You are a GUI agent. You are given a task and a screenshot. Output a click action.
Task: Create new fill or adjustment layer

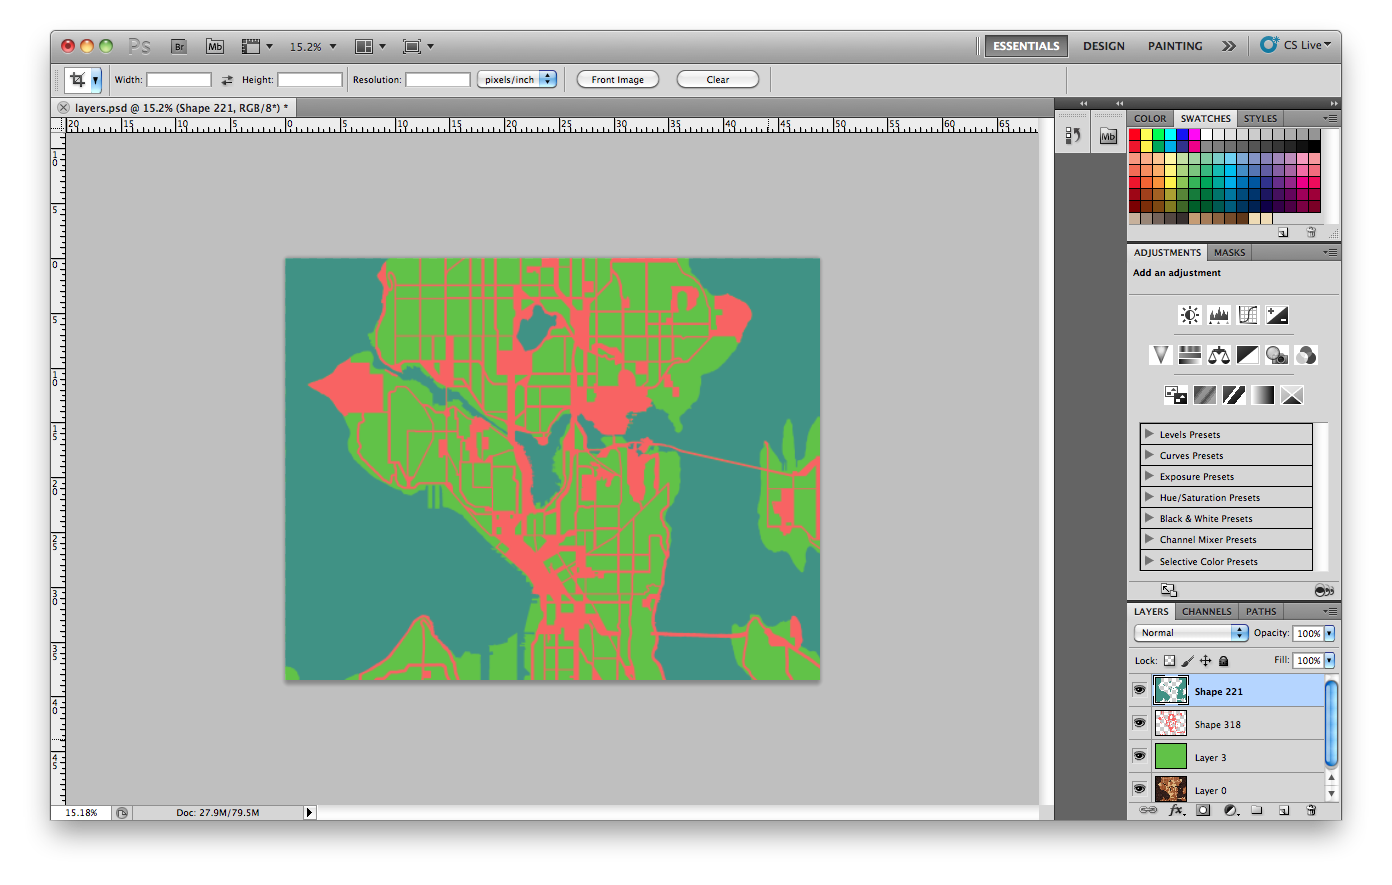(x=1230, y=810)
